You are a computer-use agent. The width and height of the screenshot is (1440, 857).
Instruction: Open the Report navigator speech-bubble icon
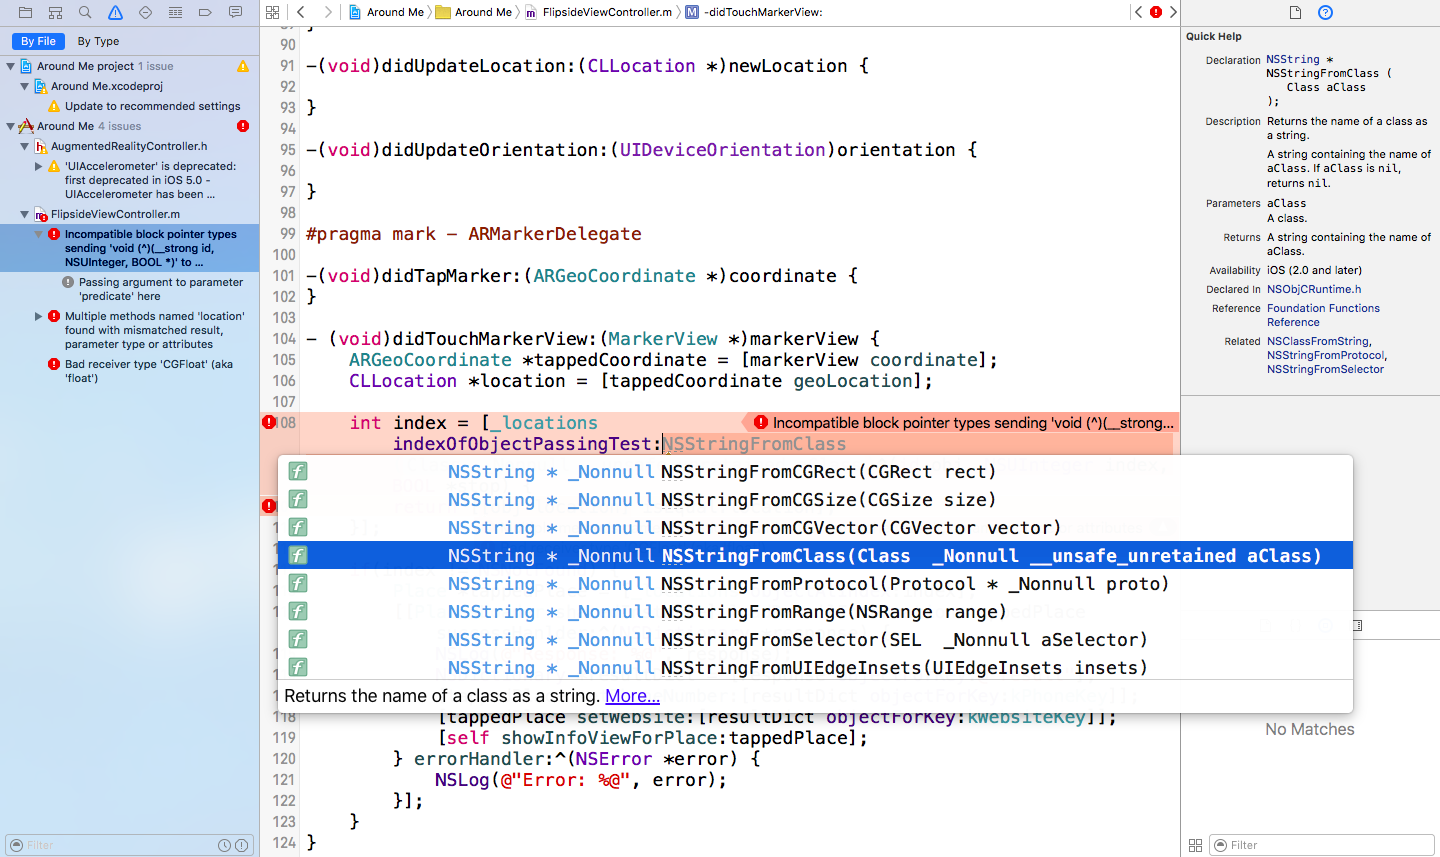[x=235, y=12]
